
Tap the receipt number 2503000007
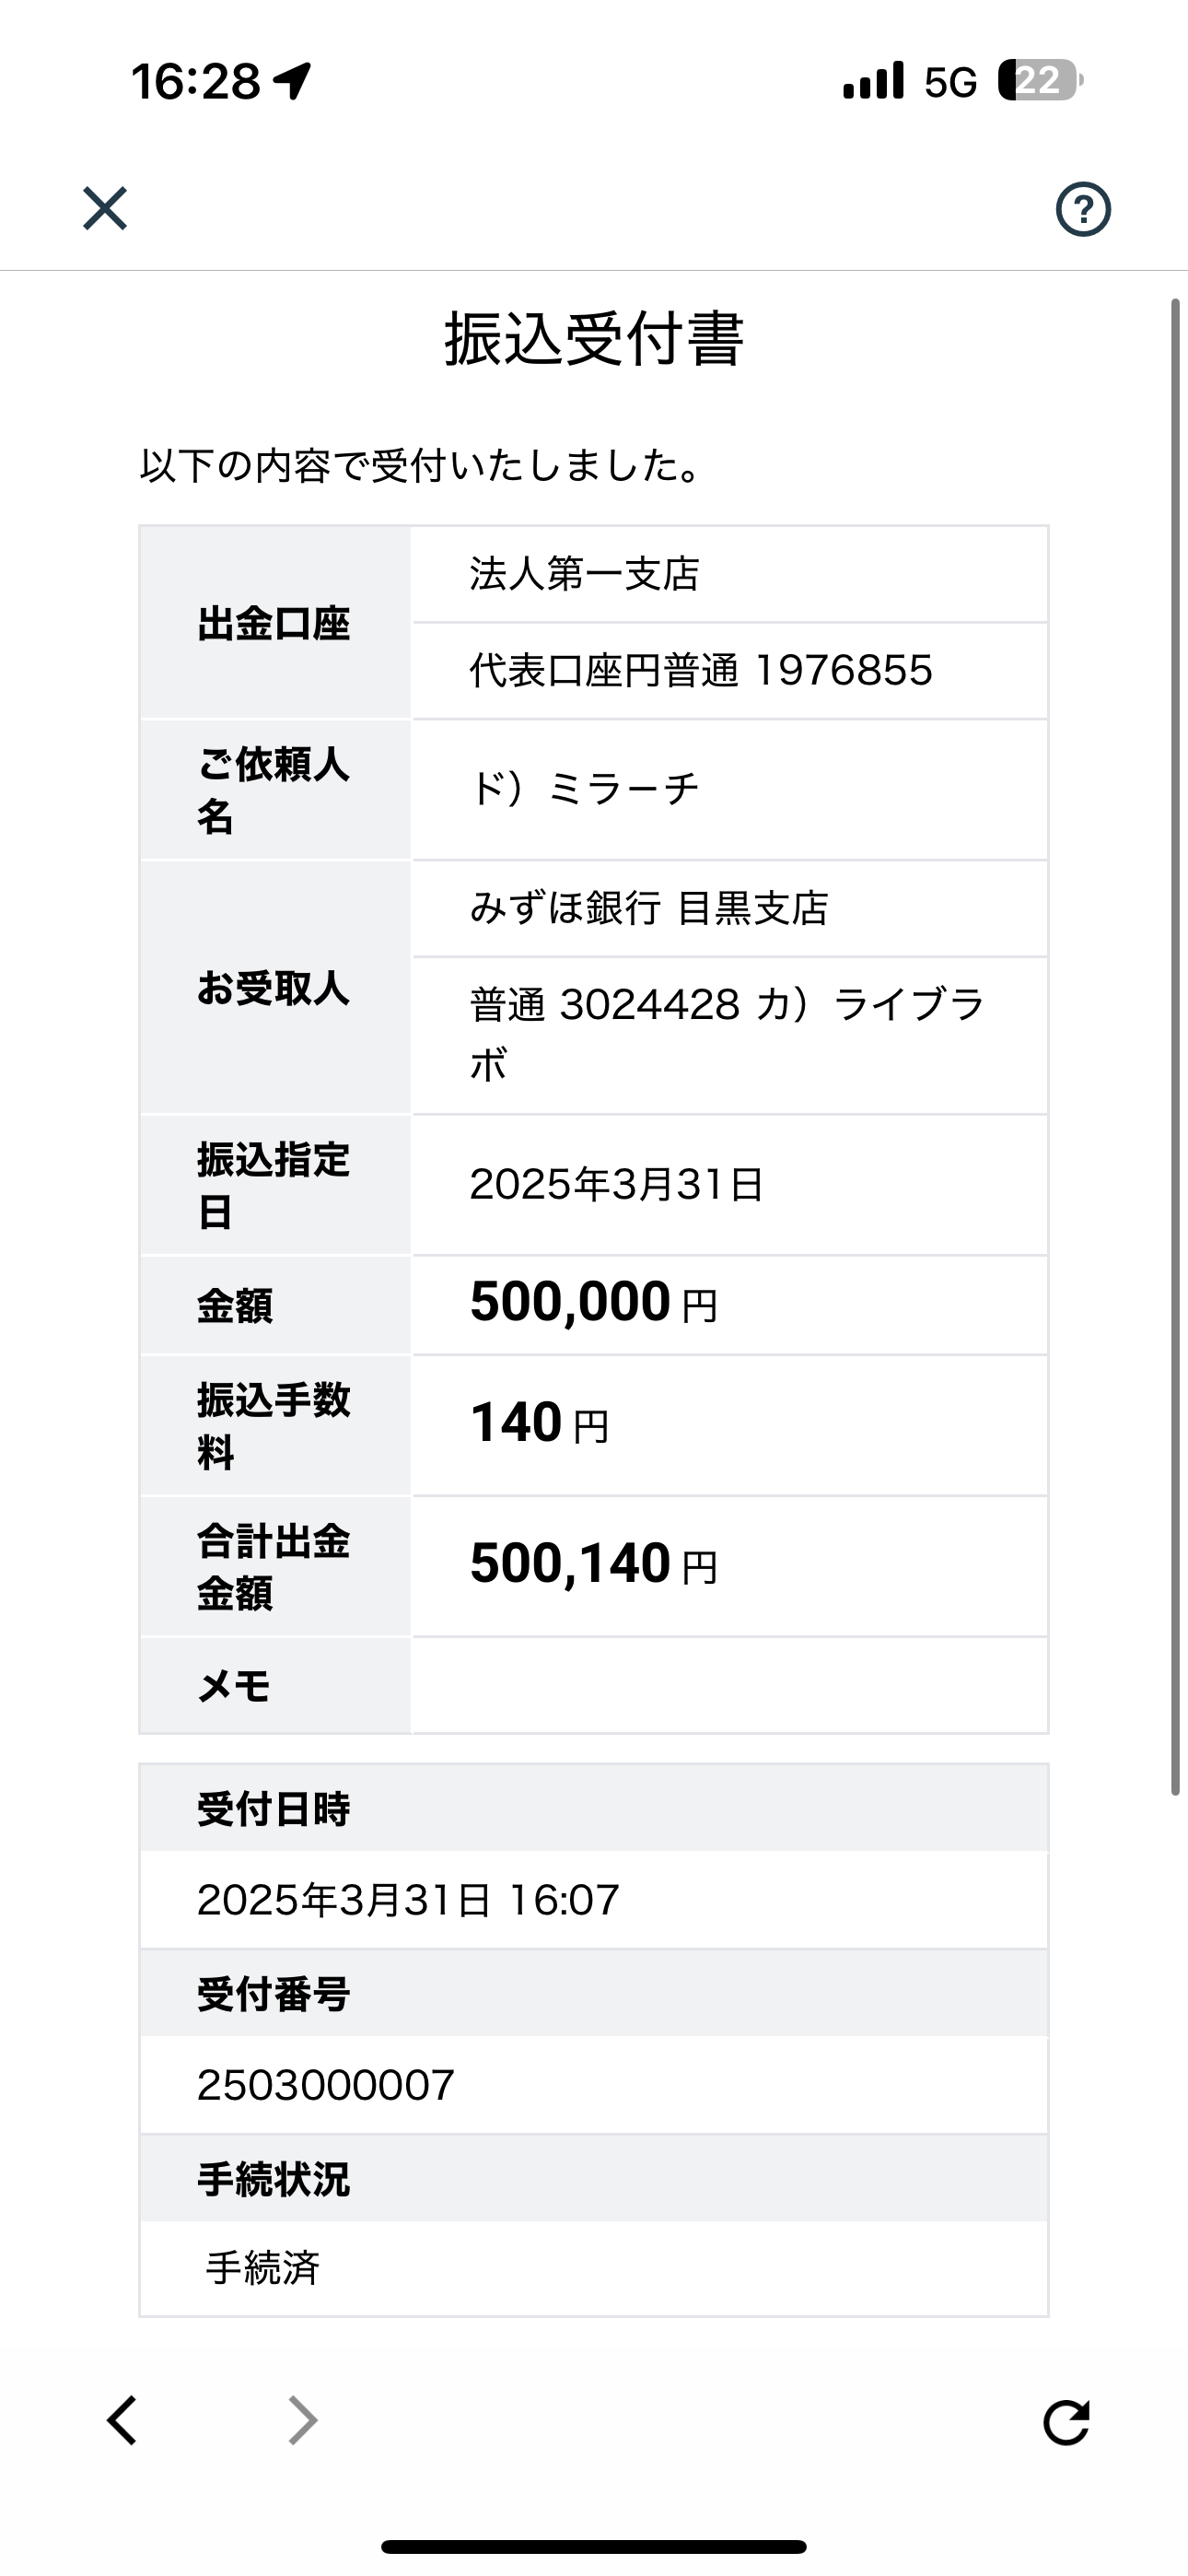326,2085
